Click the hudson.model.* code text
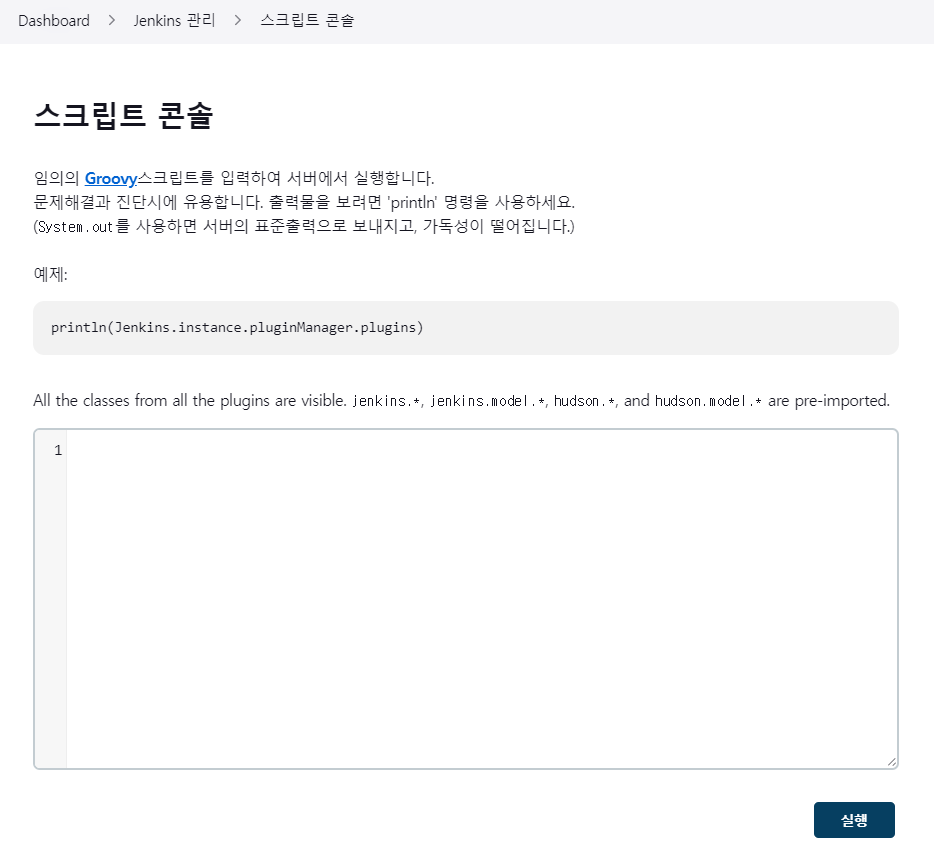The width and height of the screenshot is (934, 862). (x=708, y=402)
